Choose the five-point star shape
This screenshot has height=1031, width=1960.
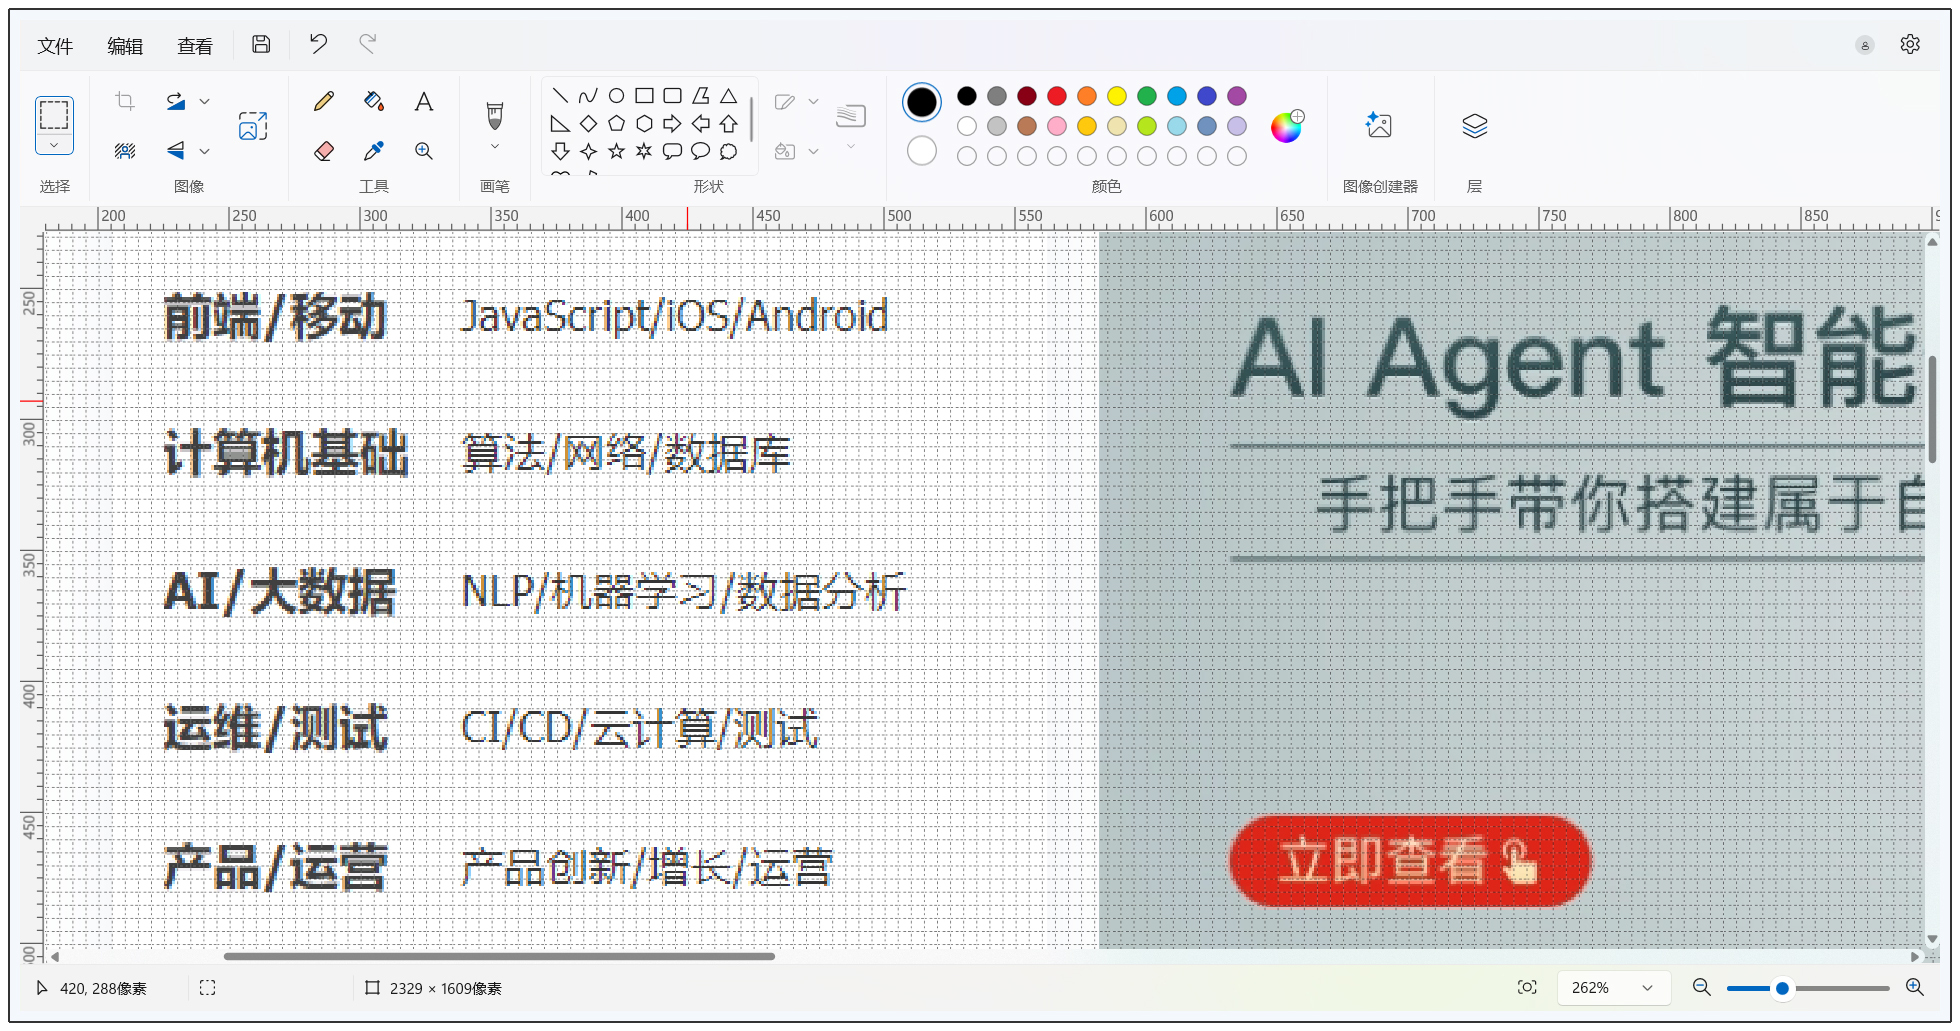point(617,151)
